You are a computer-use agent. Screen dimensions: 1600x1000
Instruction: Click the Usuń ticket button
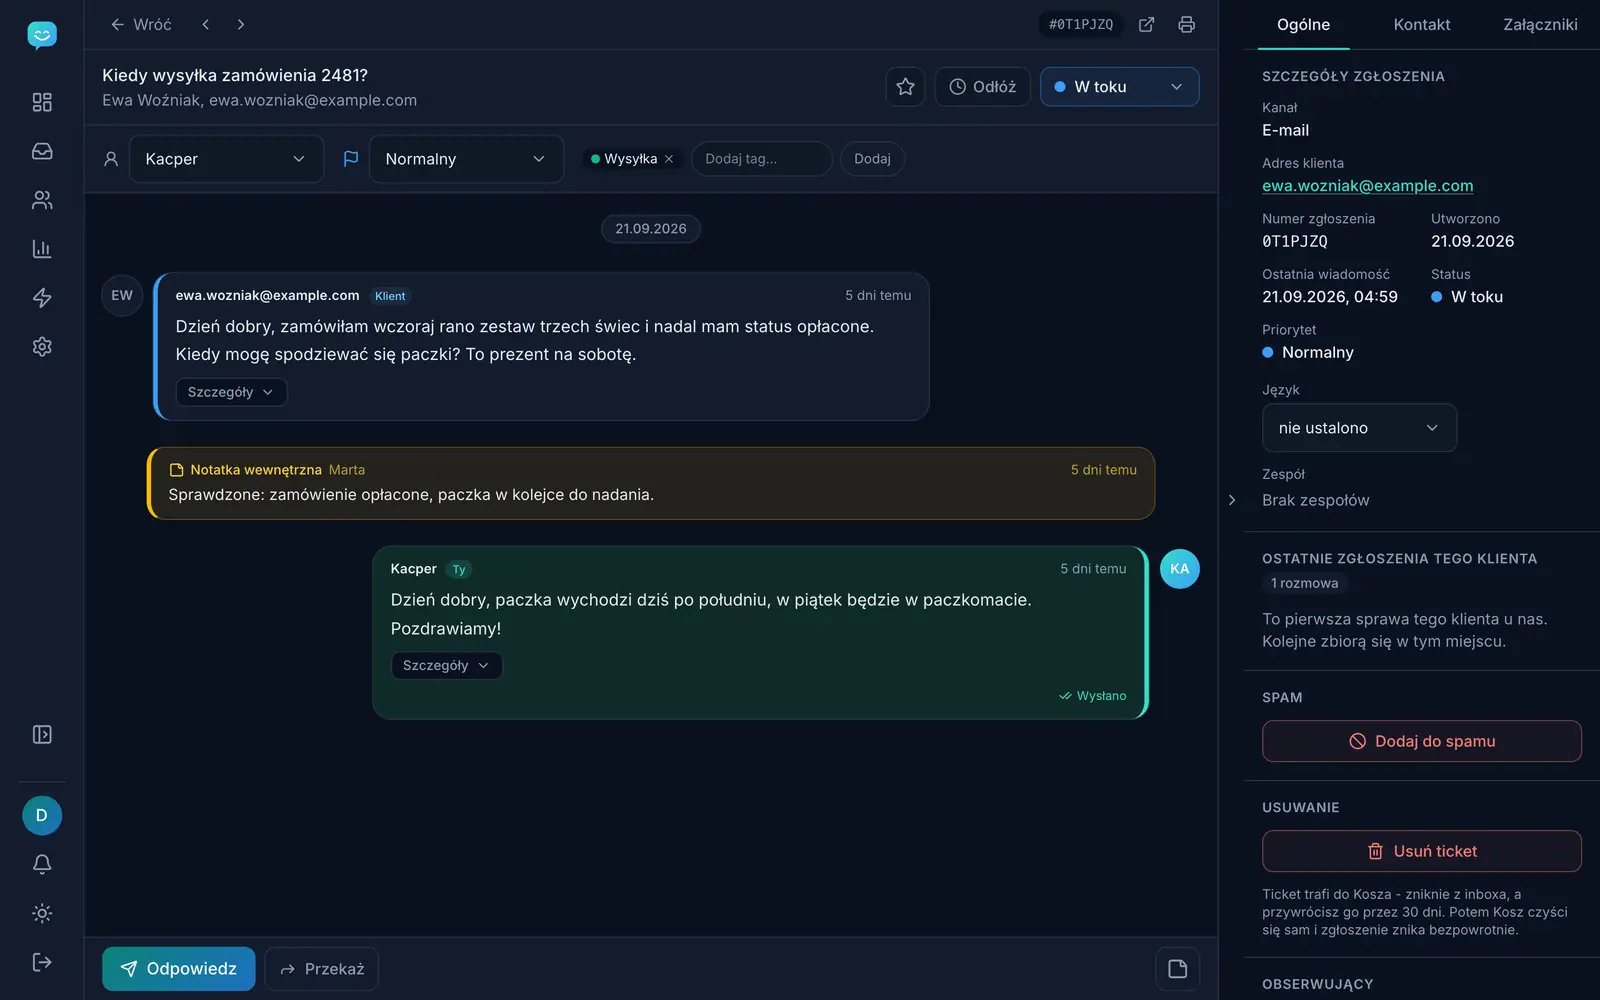[x=1422, y=851]
